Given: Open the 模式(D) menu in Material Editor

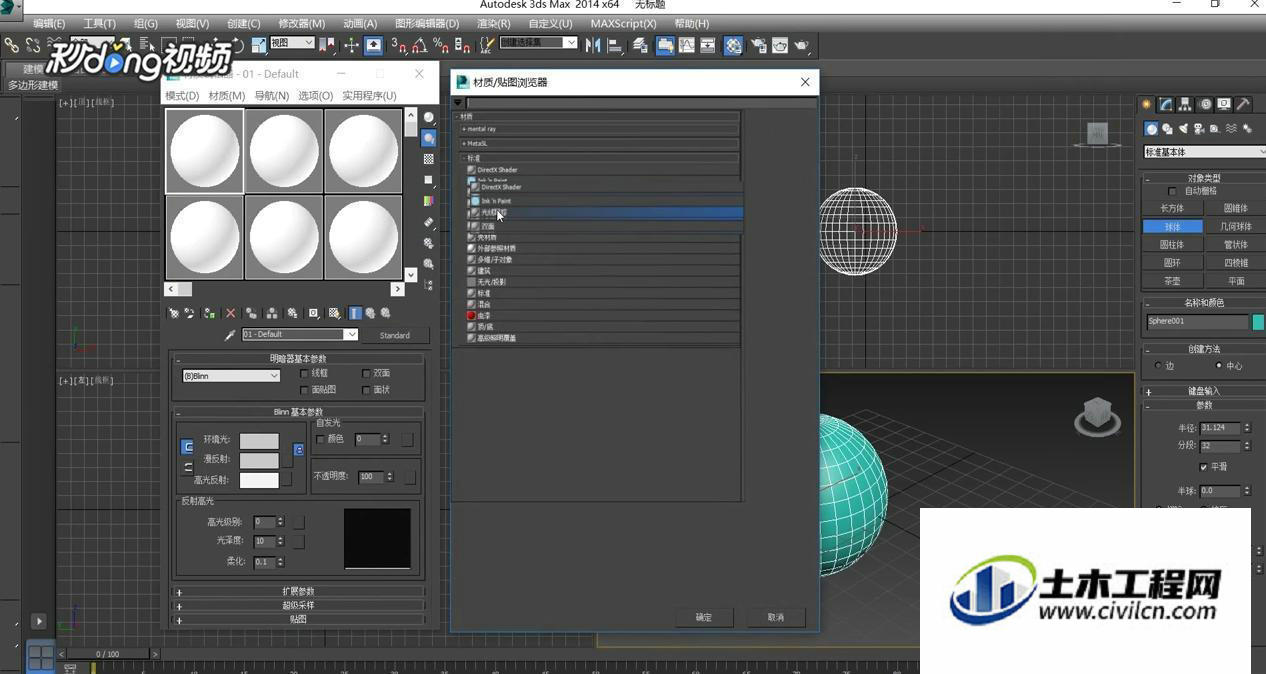Looking at the screenshot, I should [x=182, y=96].
